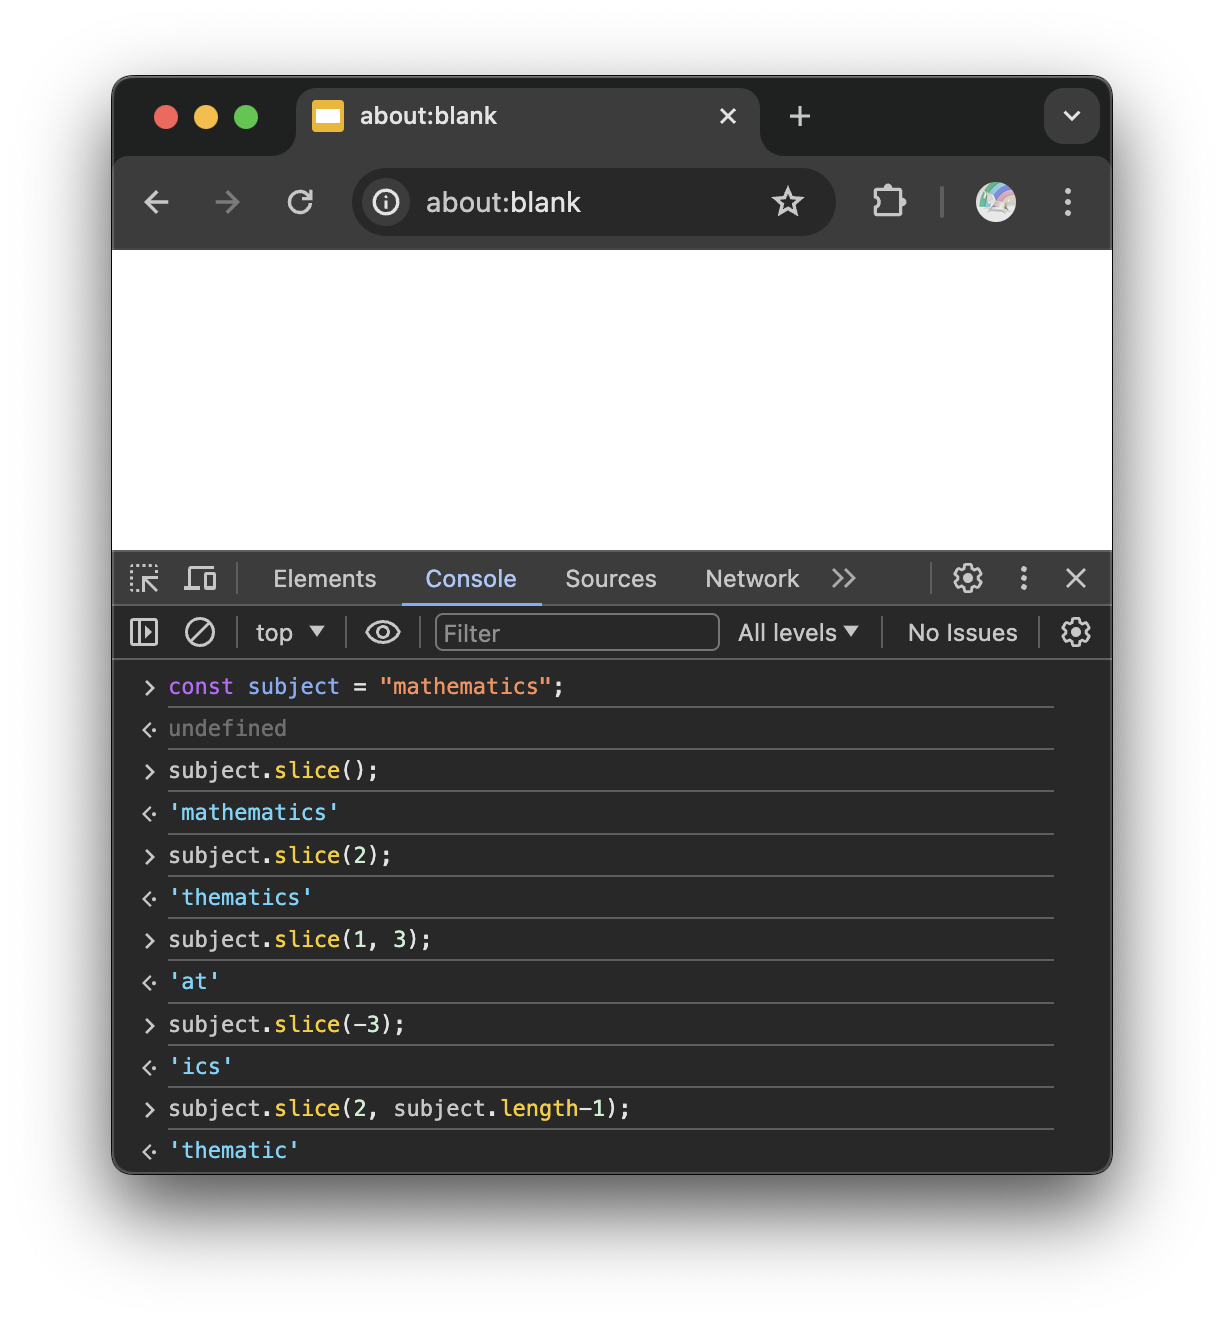Viewport: 1224px width, 1322px height.
Task: Open the tab search dropdown arrow
Action: (x=1072, y=116)
